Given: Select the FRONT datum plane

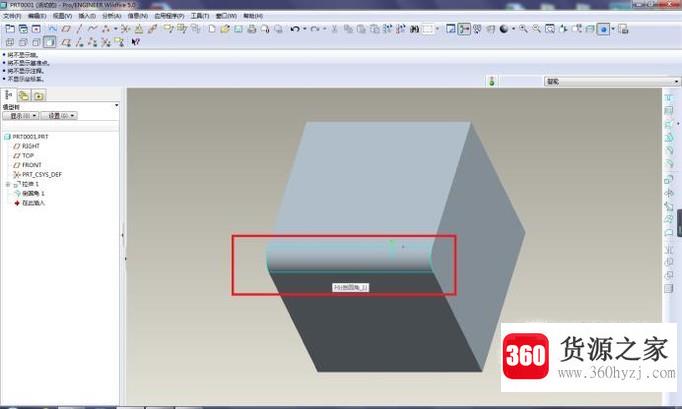Looking at the screenshot, I should click(27, 165).
